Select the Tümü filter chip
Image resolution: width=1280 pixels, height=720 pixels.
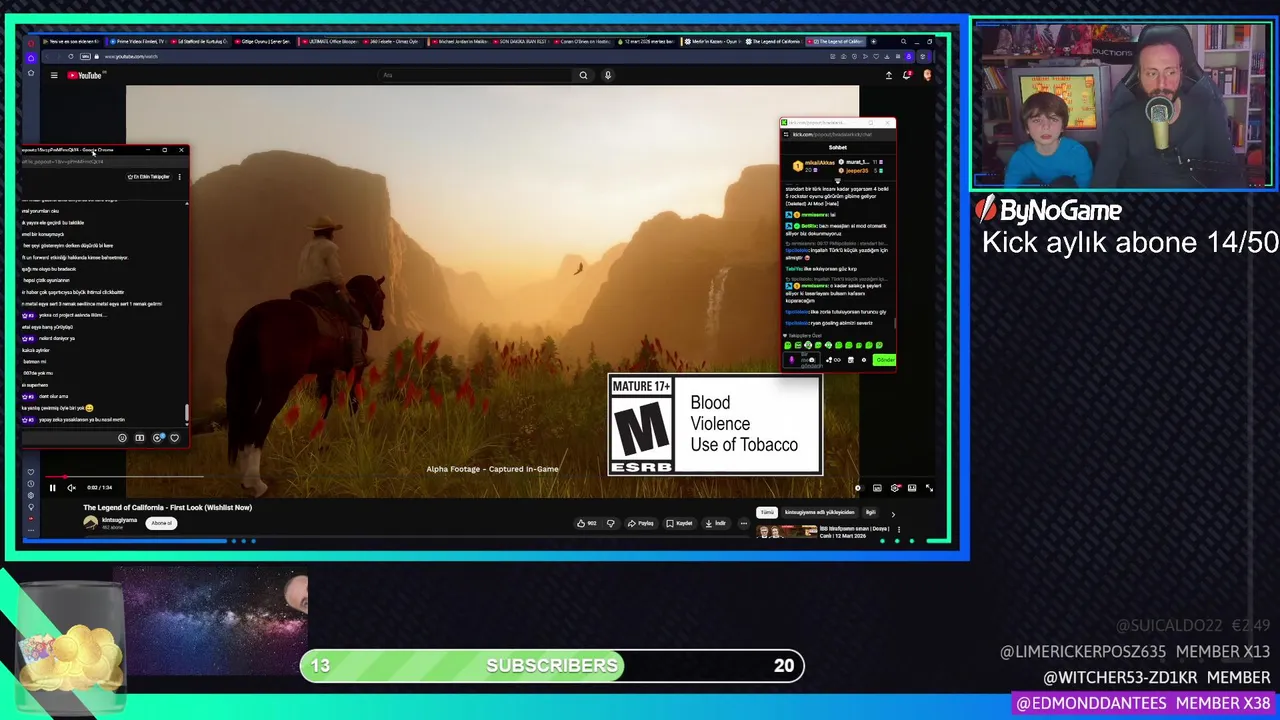click(767, 513)
